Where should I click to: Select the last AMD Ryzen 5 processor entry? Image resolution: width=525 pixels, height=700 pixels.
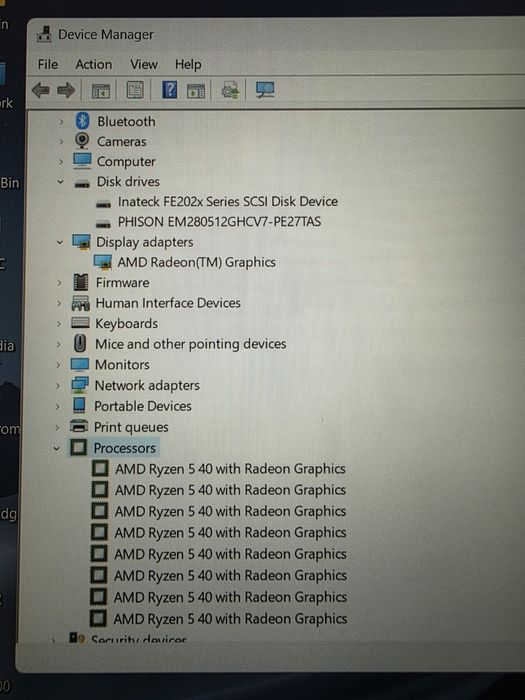(x=230, y=619)
